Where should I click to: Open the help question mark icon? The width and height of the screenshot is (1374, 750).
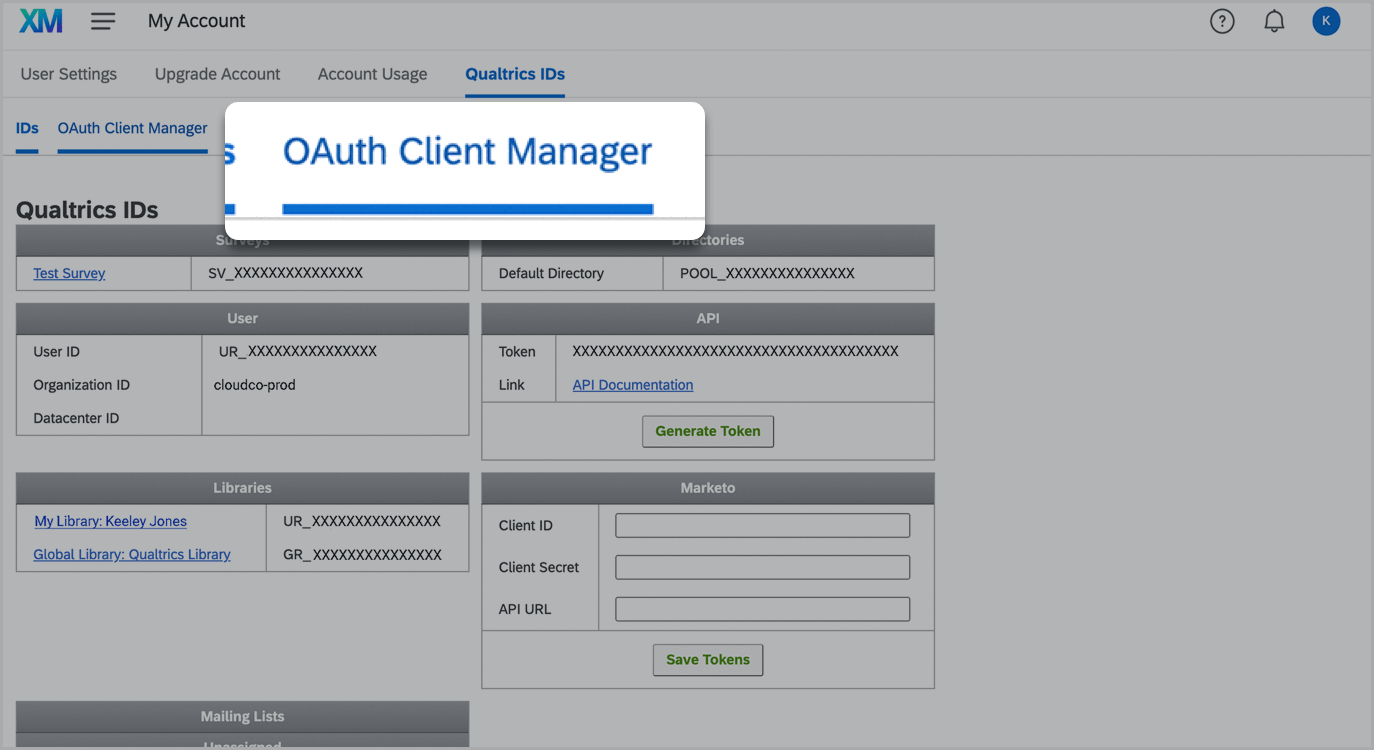pyautogui.click(x=1222, y=21)
